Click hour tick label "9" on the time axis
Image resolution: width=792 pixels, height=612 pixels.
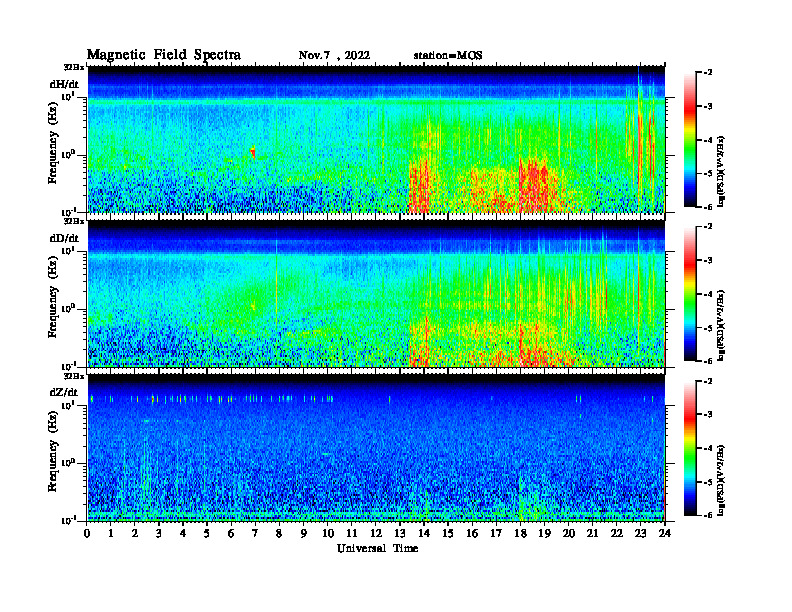point(304,533)
